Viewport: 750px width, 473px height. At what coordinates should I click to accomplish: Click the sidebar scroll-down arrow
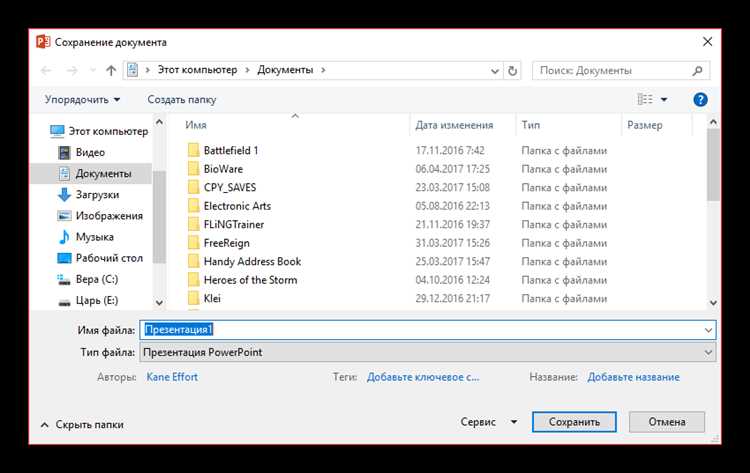pos(159,303)
